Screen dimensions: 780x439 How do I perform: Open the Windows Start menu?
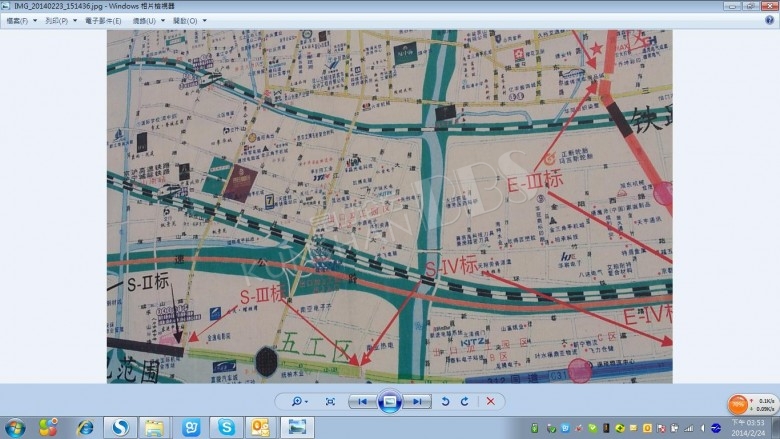click(15, 427)
